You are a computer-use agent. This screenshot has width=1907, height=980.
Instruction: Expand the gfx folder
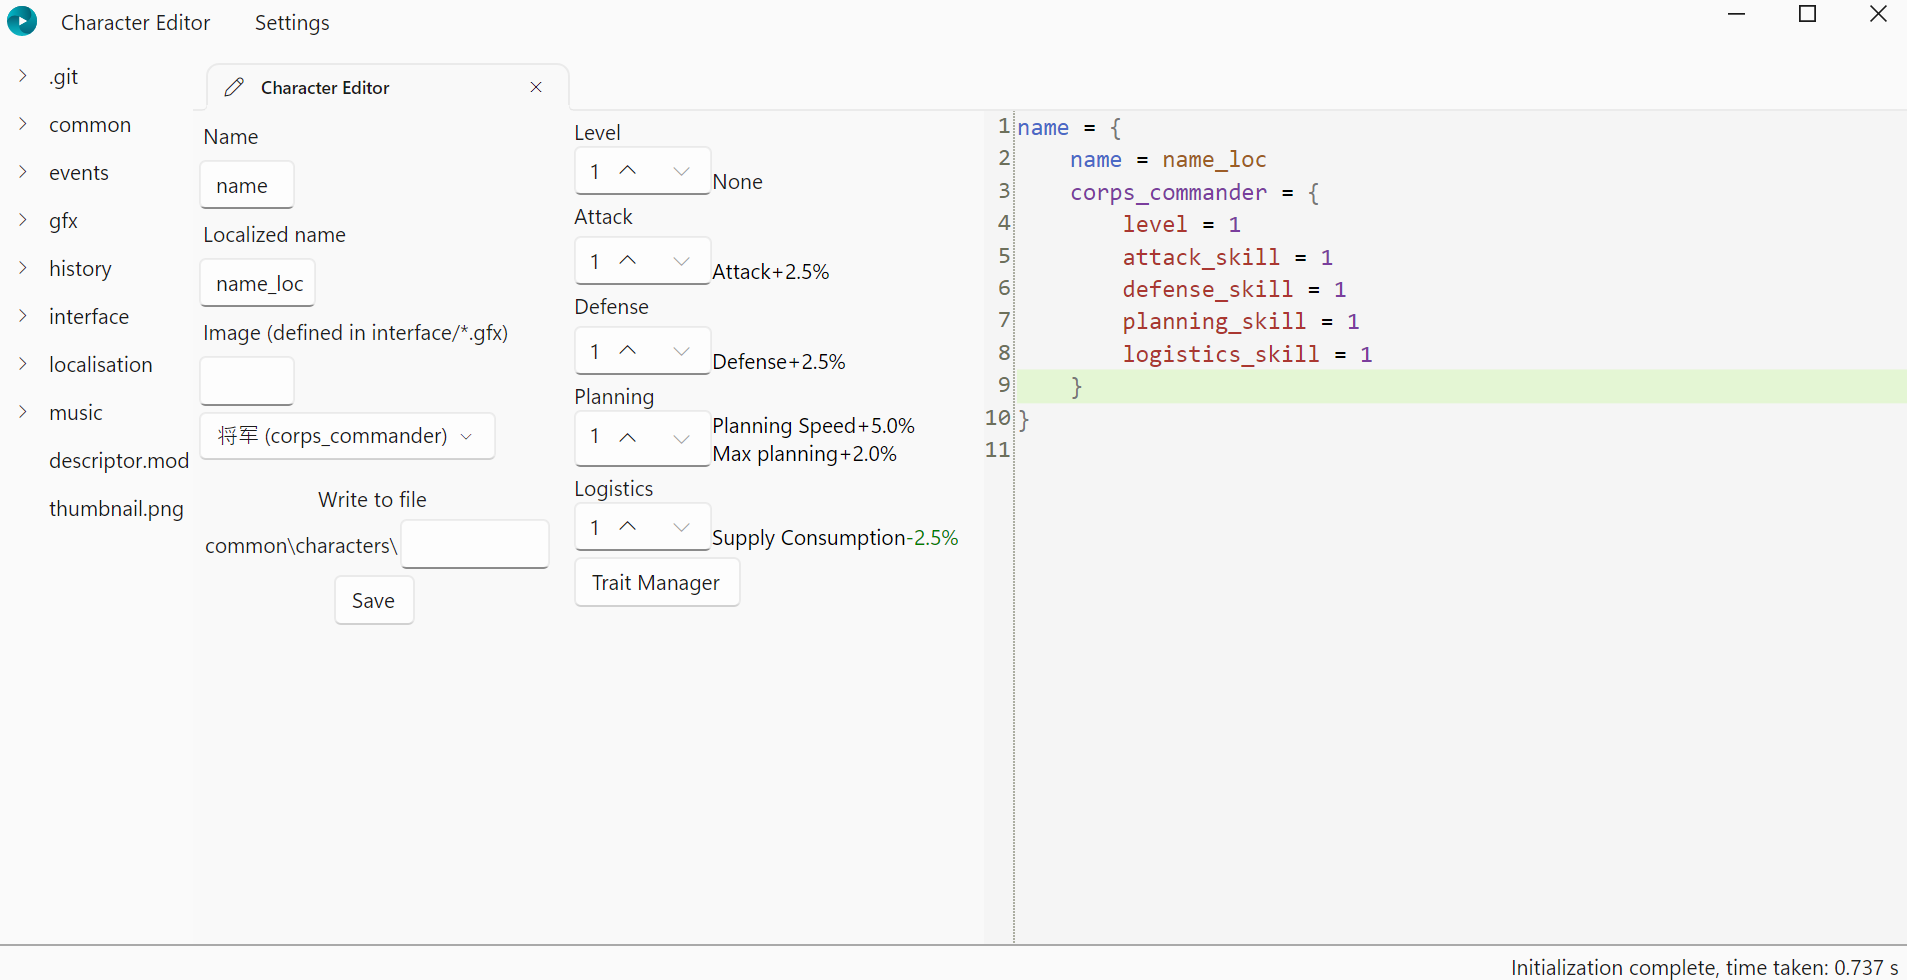pyautogui.click(x=23, y=220)
